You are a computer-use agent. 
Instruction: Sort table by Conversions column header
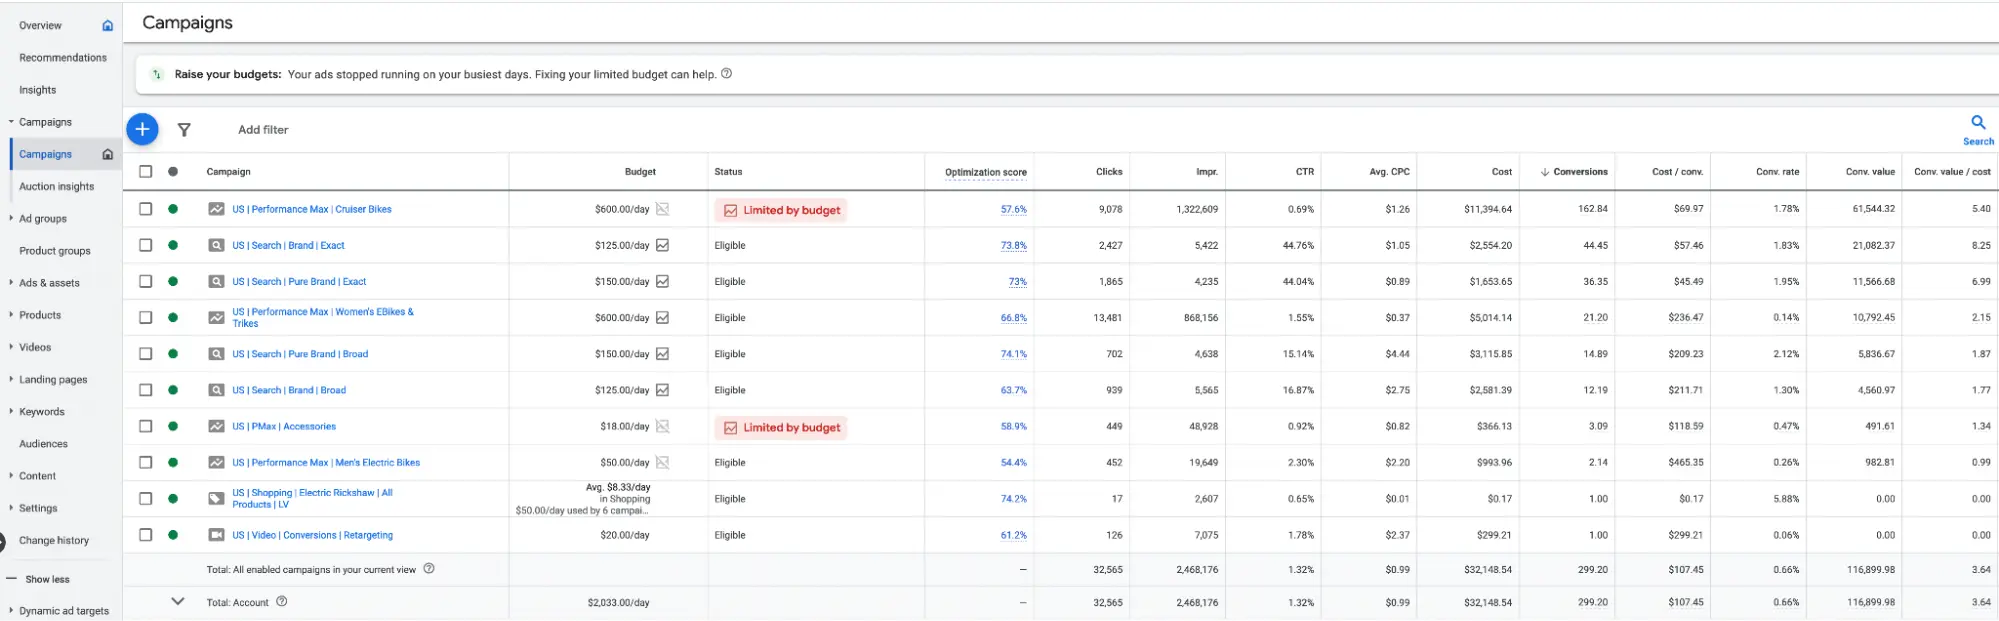1579,172
